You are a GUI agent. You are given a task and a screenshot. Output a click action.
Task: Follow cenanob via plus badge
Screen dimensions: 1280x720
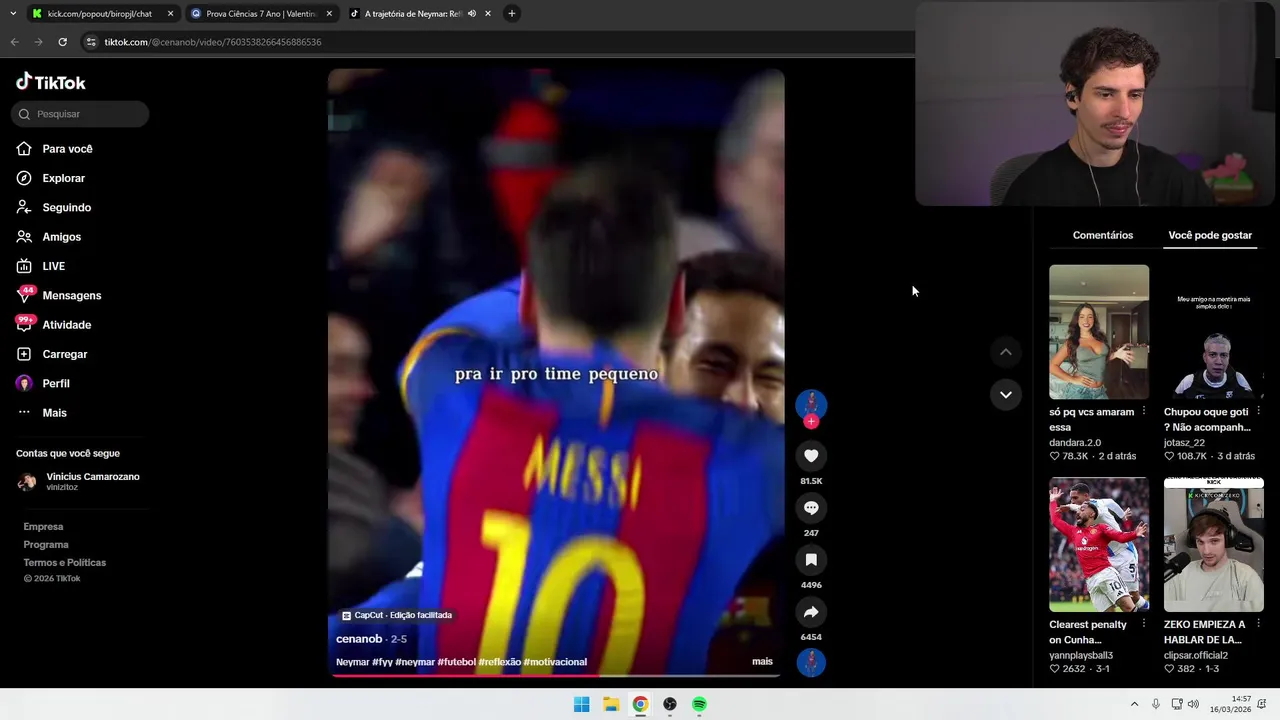pyautogui.click(x=811, y=421)
